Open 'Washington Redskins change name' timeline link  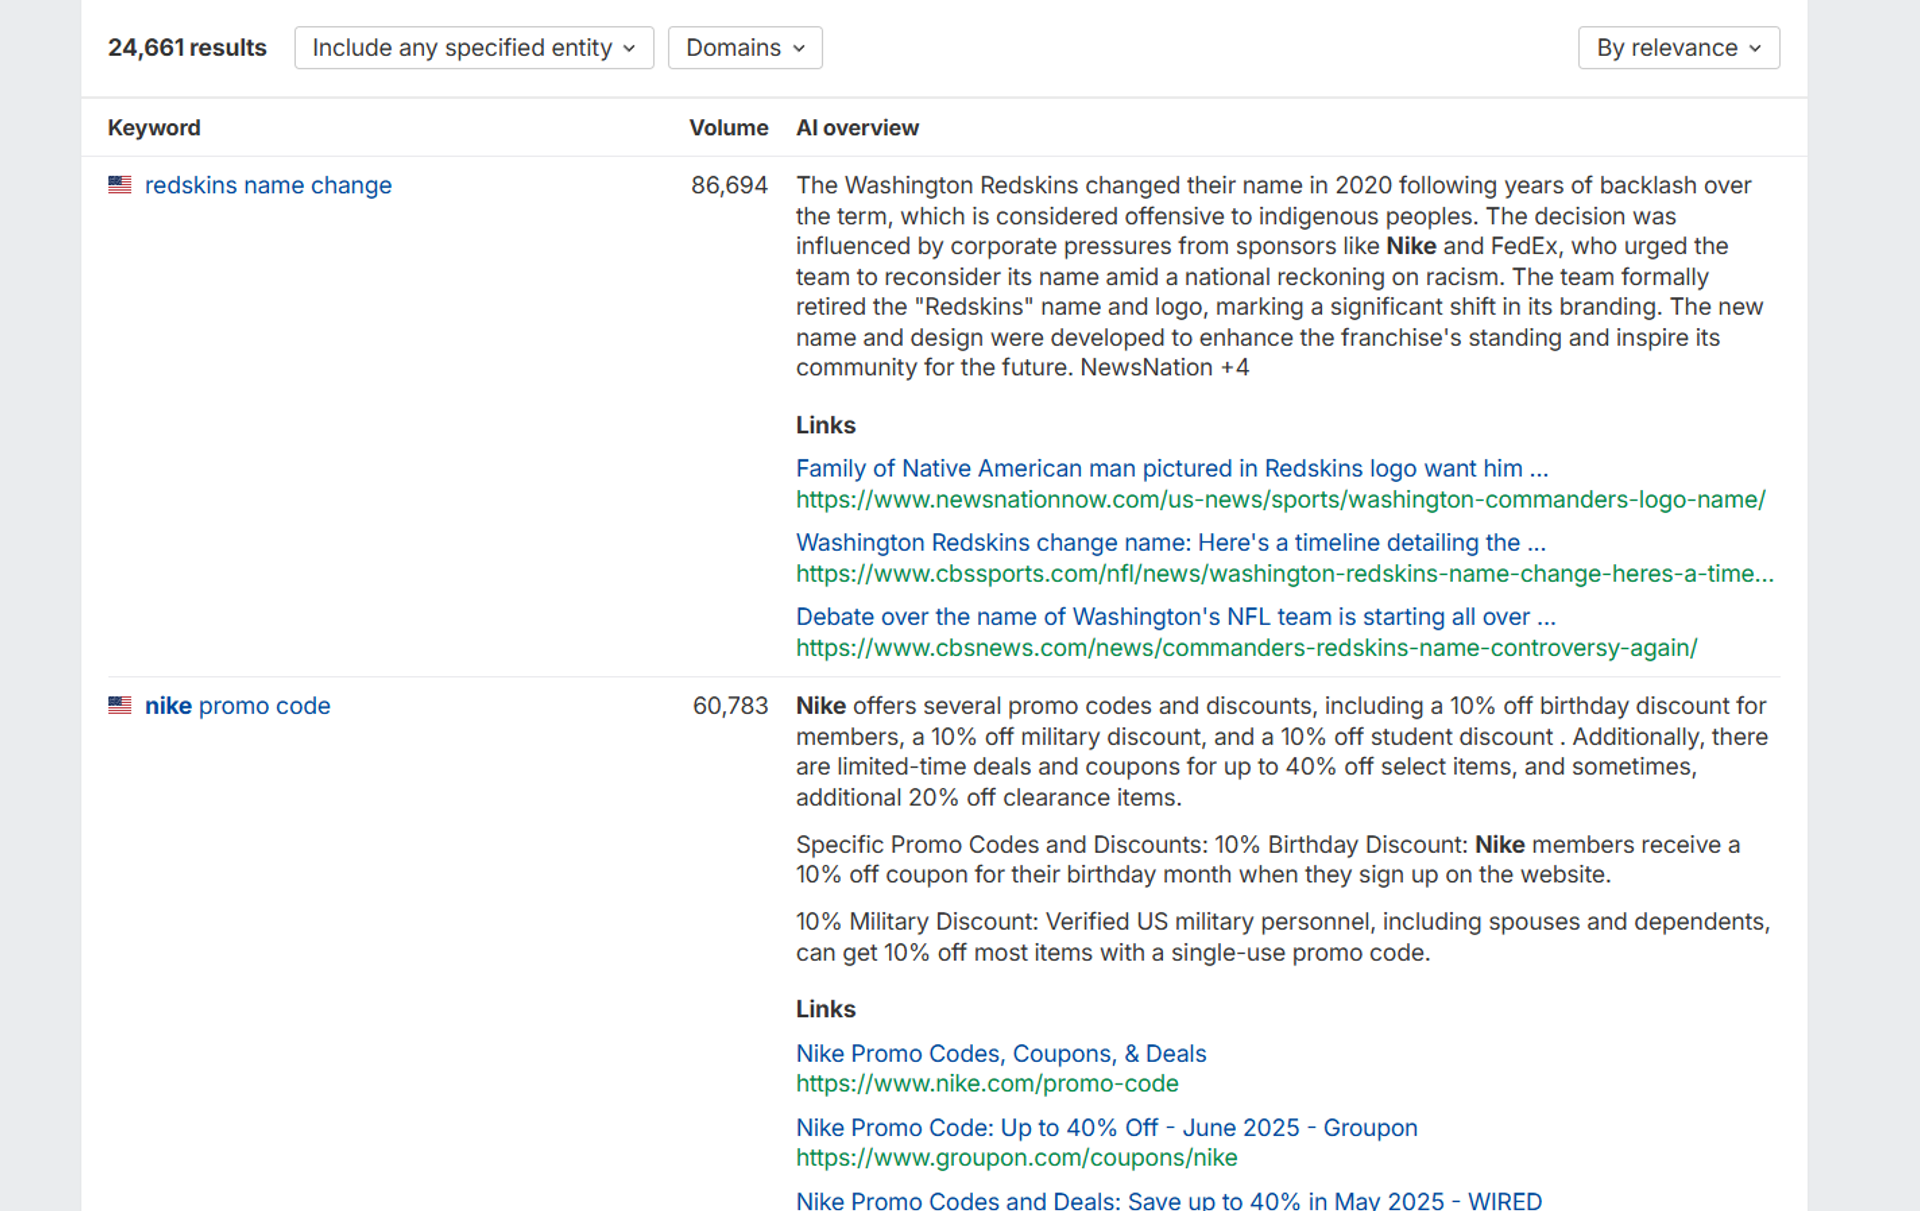pyautogui.click(x=1171, y=542)
